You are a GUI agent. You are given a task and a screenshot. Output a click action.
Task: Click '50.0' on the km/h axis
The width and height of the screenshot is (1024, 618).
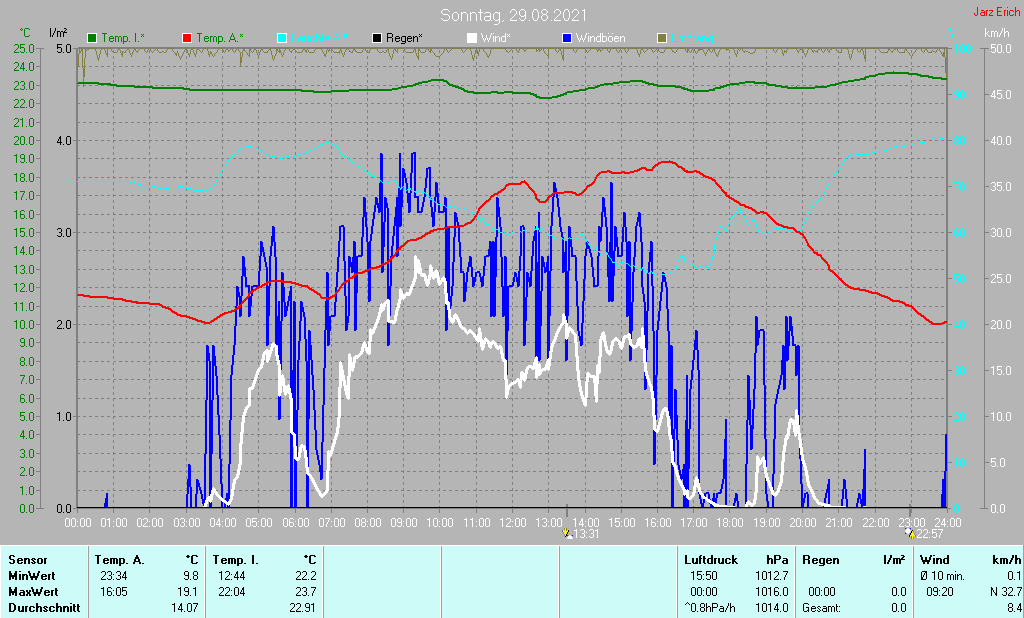pyautogui.click(x=1000, y=49)
